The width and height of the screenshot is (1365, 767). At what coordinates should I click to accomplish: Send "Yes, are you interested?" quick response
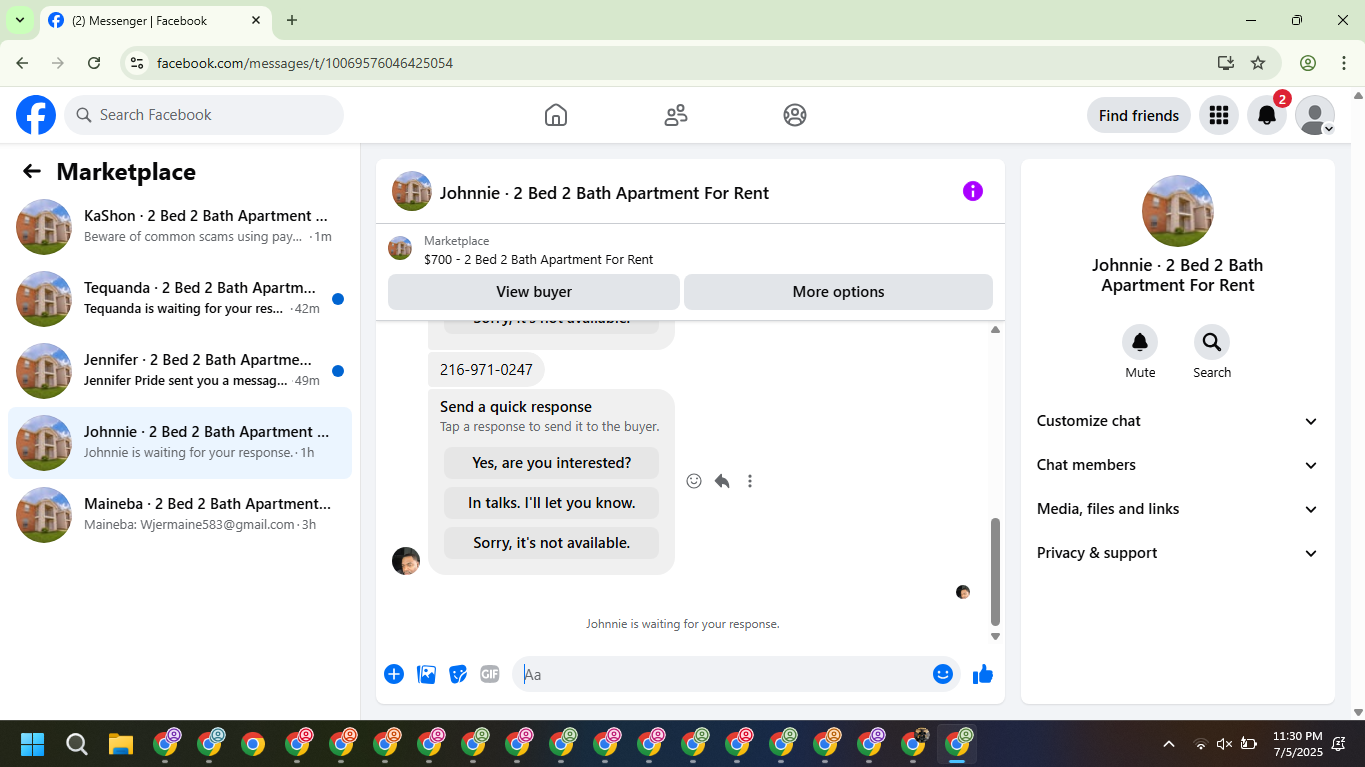coord(551,463)
